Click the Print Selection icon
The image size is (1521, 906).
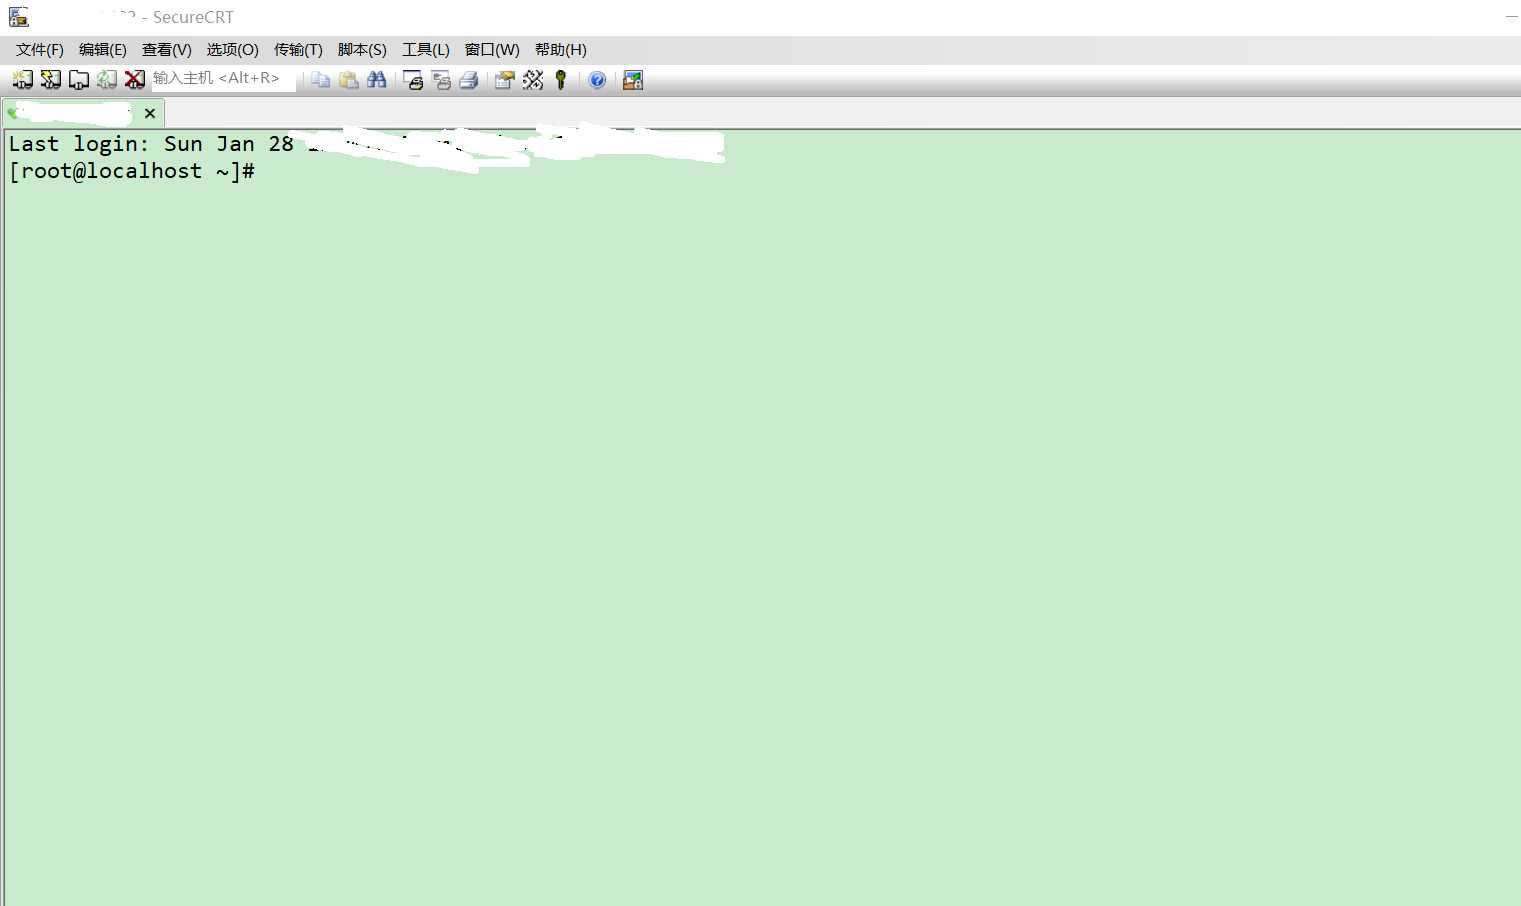click(441, 80)
